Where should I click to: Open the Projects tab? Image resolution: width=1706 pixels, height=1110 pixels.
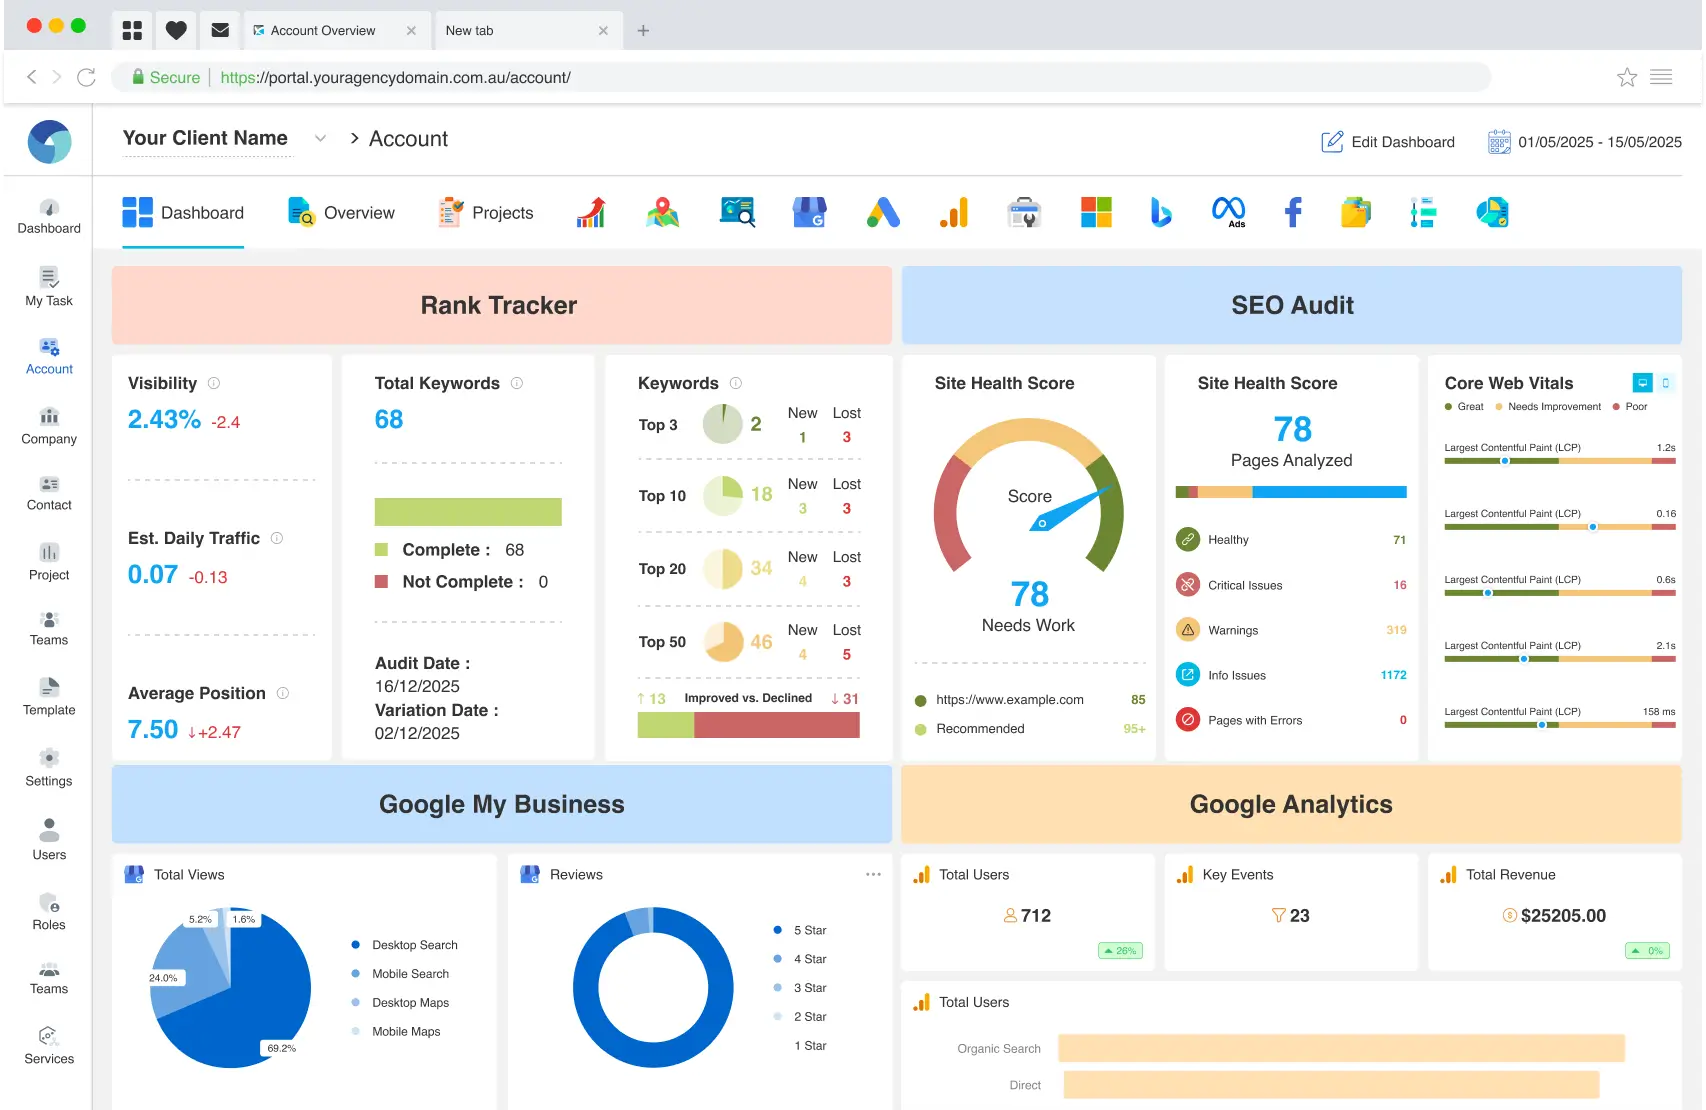485,212
